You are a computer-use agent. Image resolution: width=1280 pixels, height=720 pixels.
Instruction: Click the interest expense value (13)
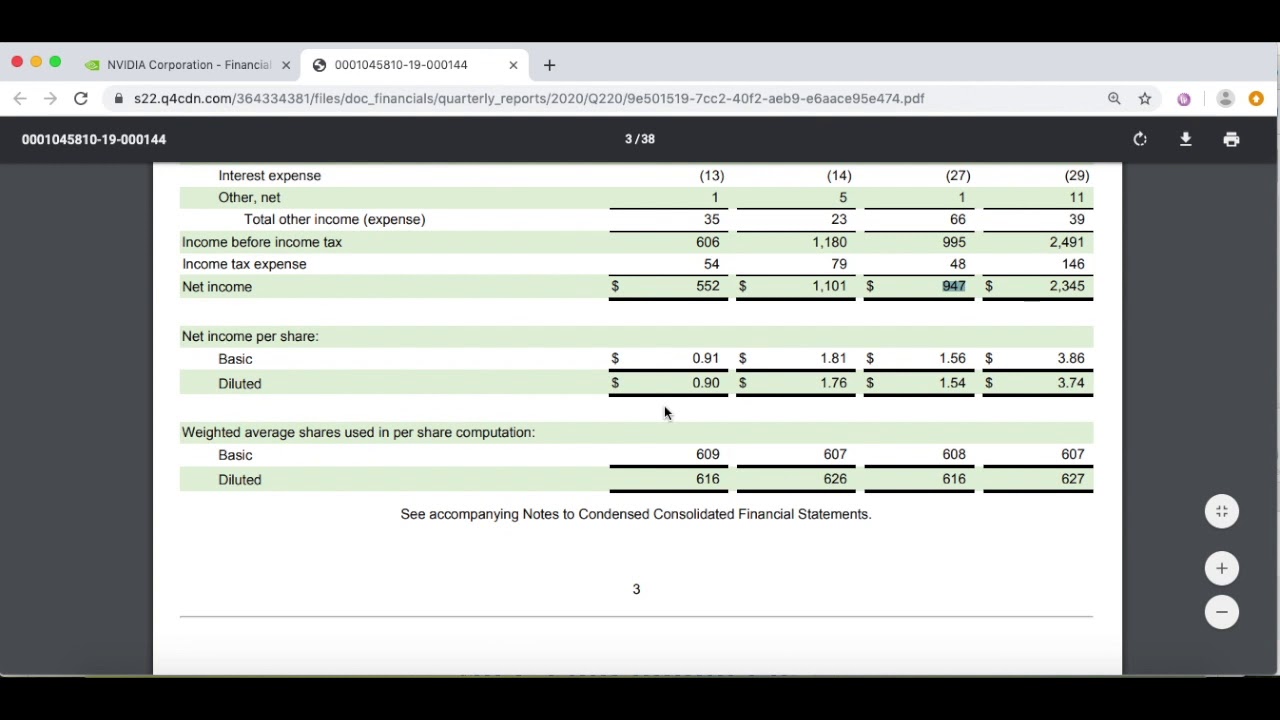pyautogui.click(x=712, y=176)
